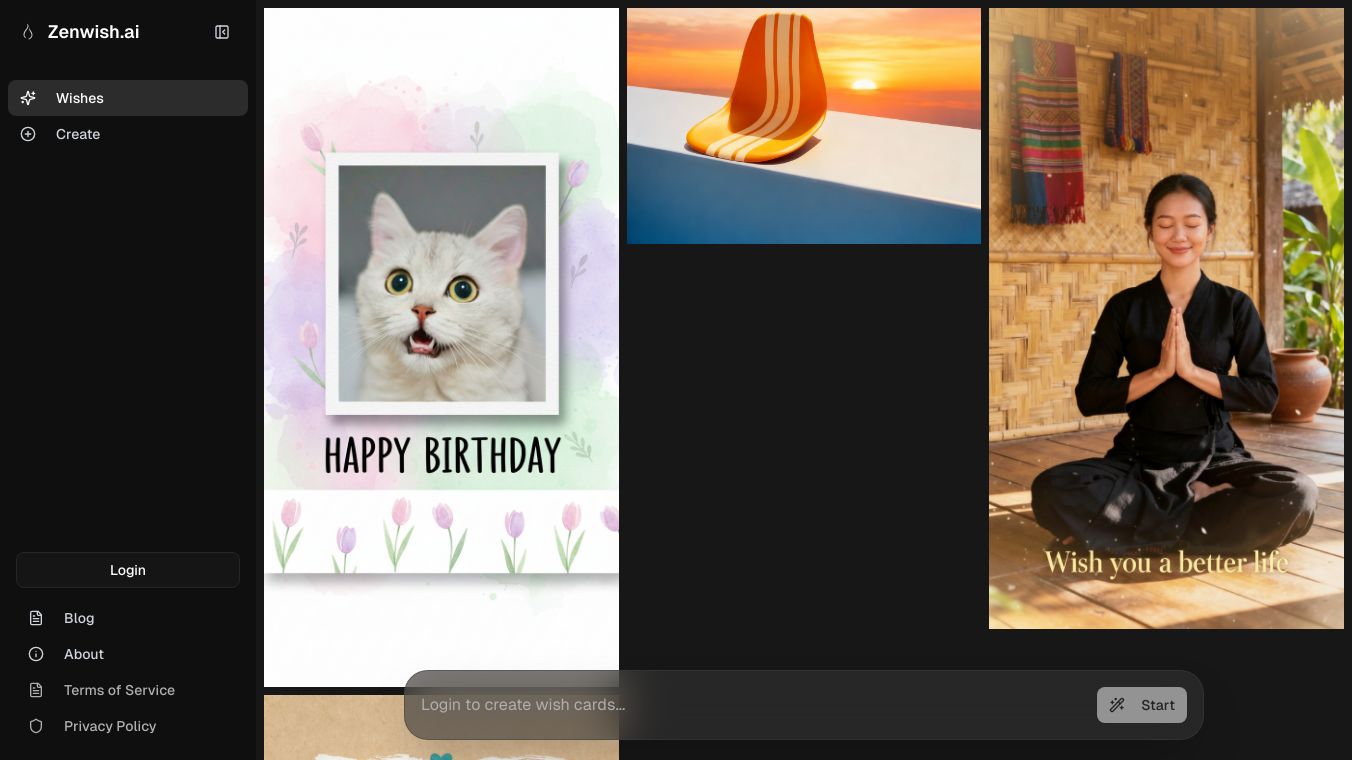
Task: Open the 'Wish you a better life' card
Action: [x=1166, y=318]
